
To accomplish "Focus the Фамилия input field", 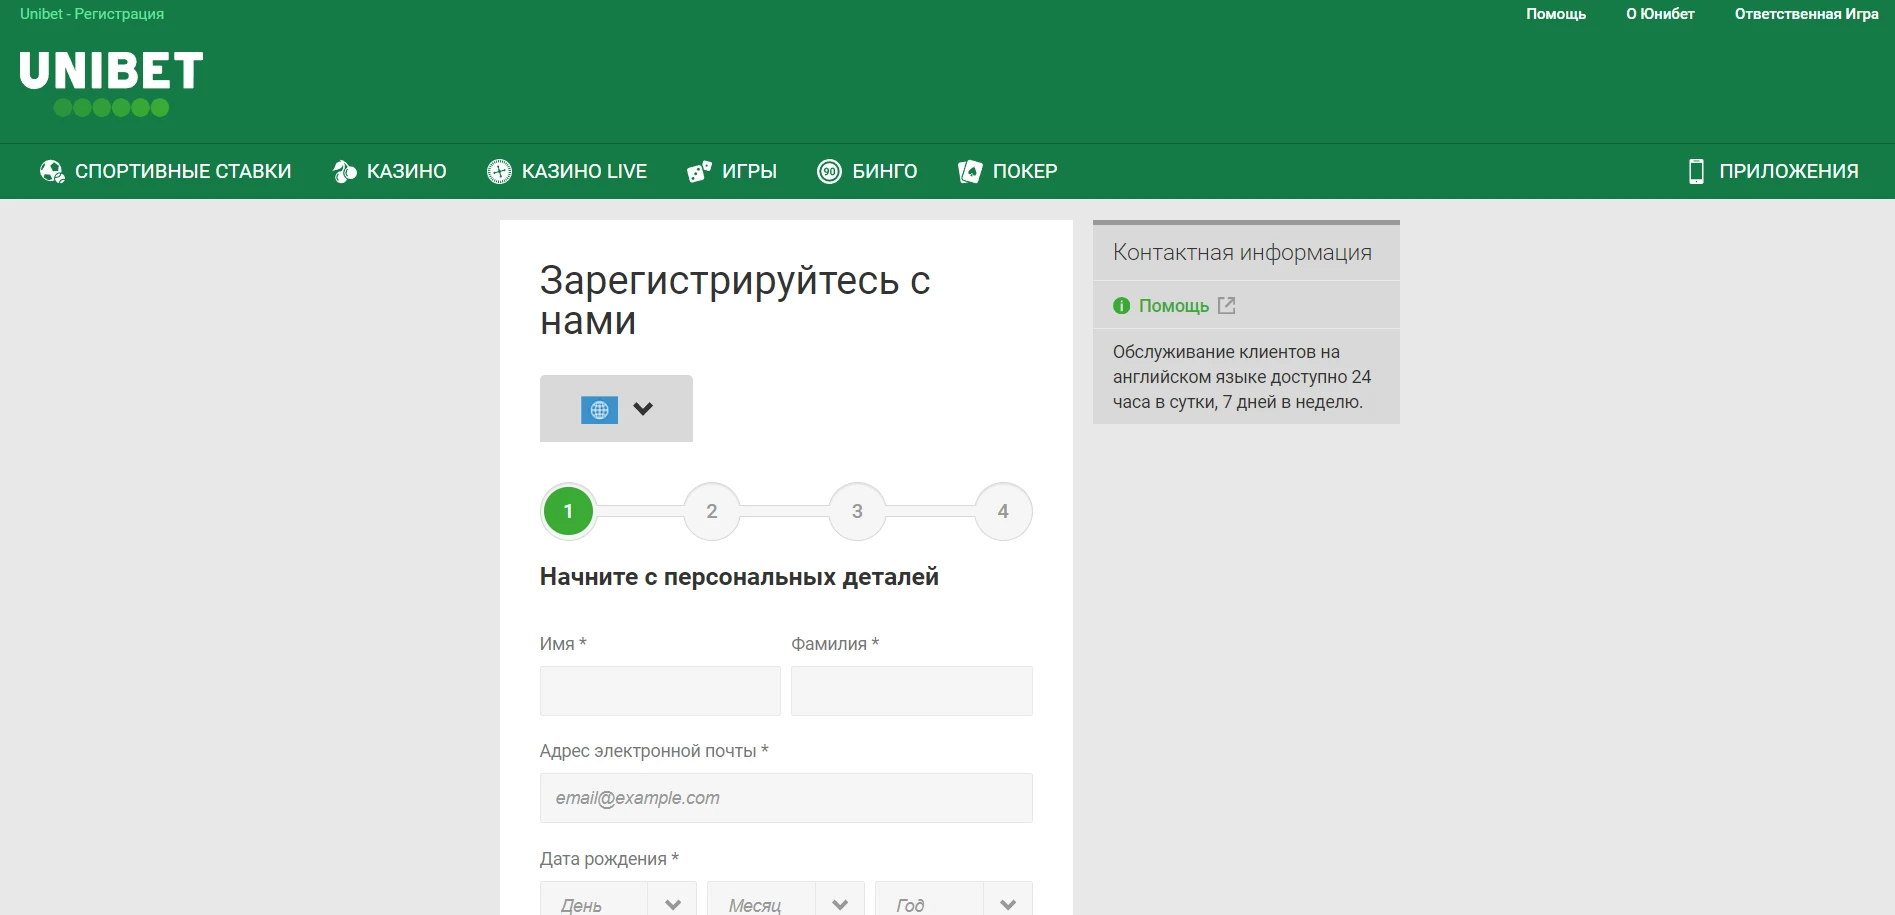I will click(912, 691).
